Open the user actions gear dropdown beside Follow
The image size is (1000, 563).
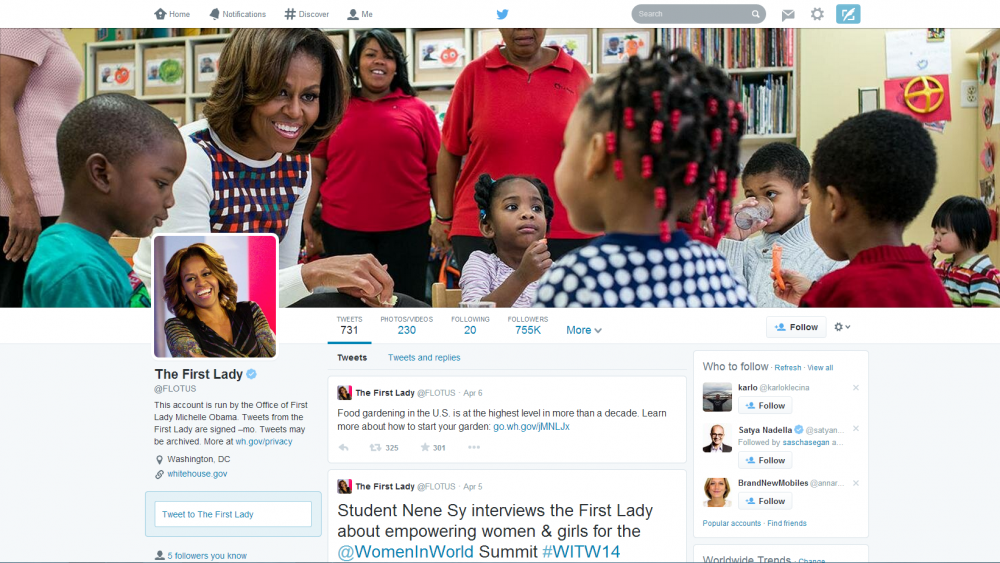[842, 327]
